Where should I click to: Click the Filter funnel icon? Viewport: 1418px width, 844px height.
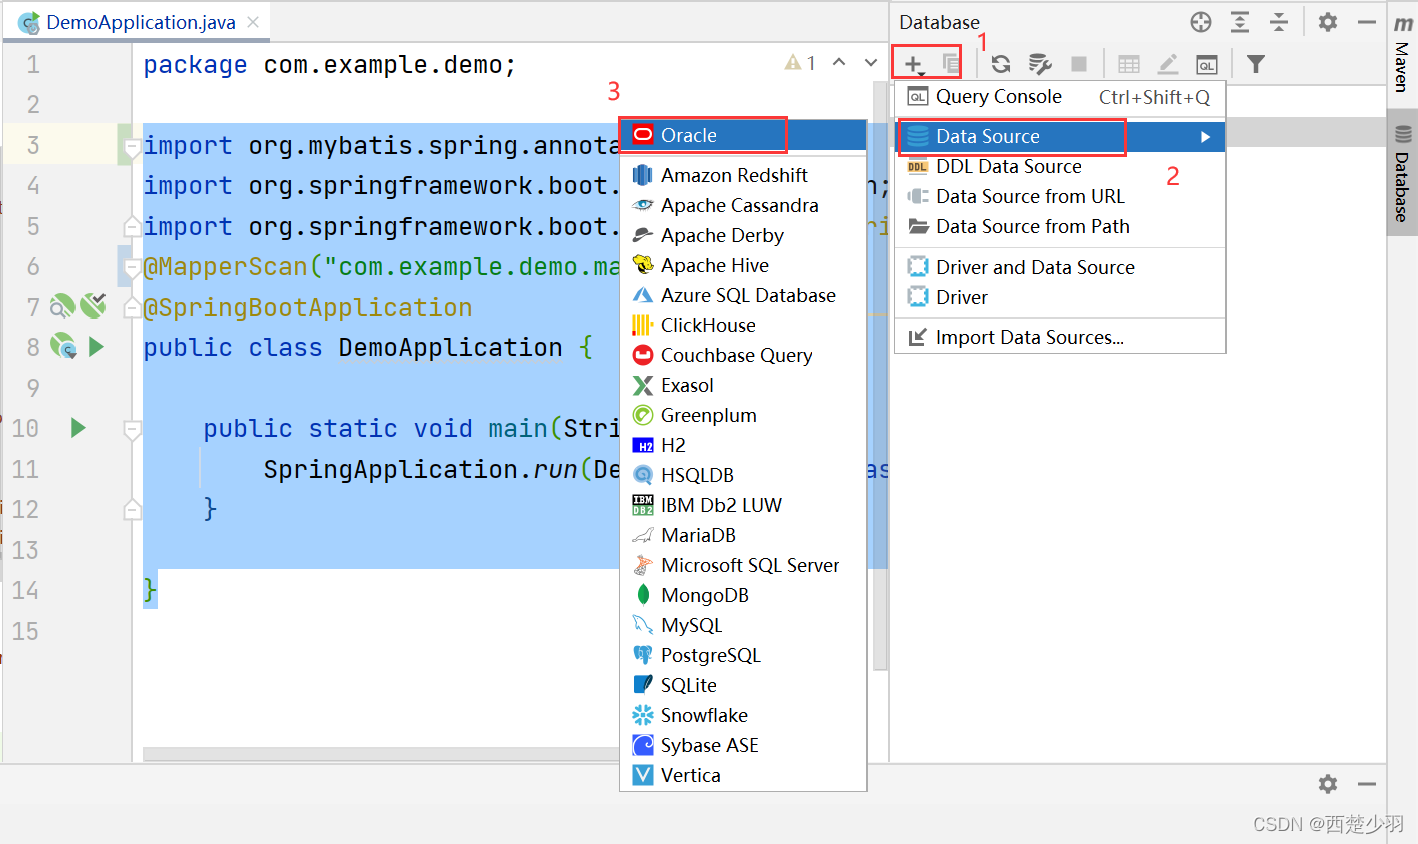(1256, 64)
